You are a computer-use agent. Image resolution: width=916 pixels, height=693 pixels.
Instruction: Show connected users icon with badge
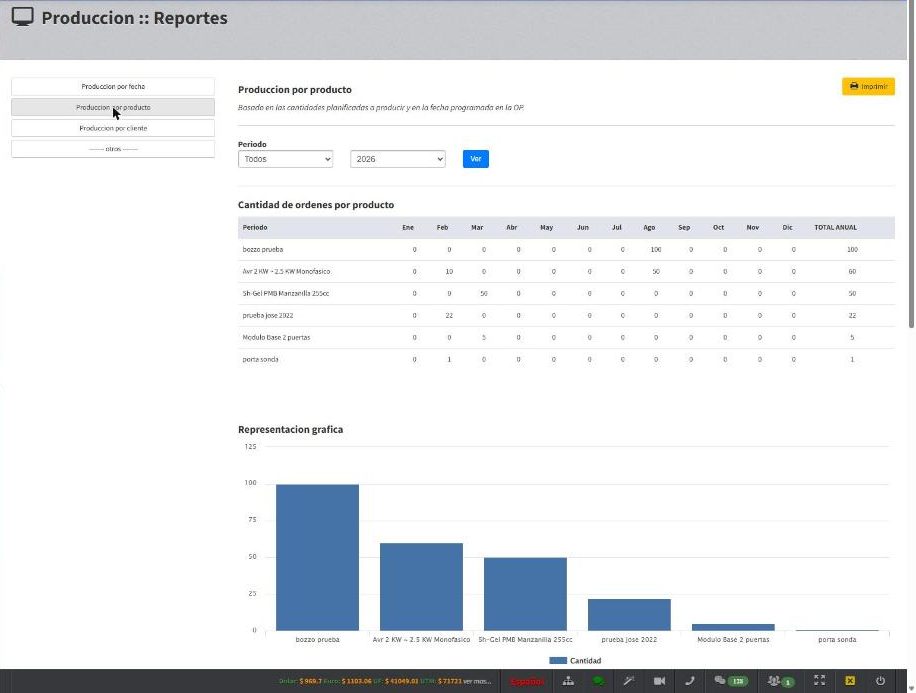(x=780, y=681)
